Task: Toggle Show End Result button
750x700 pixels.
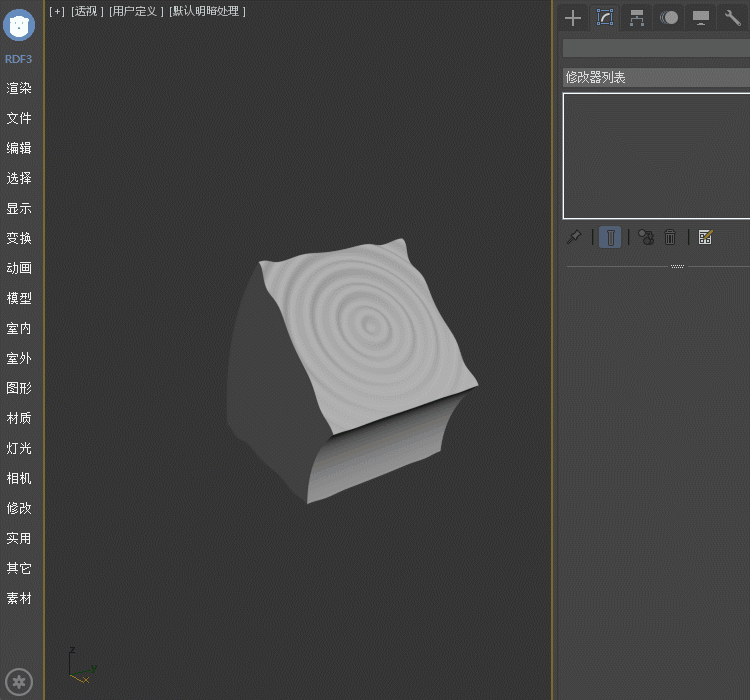Action: coord(609,237)
